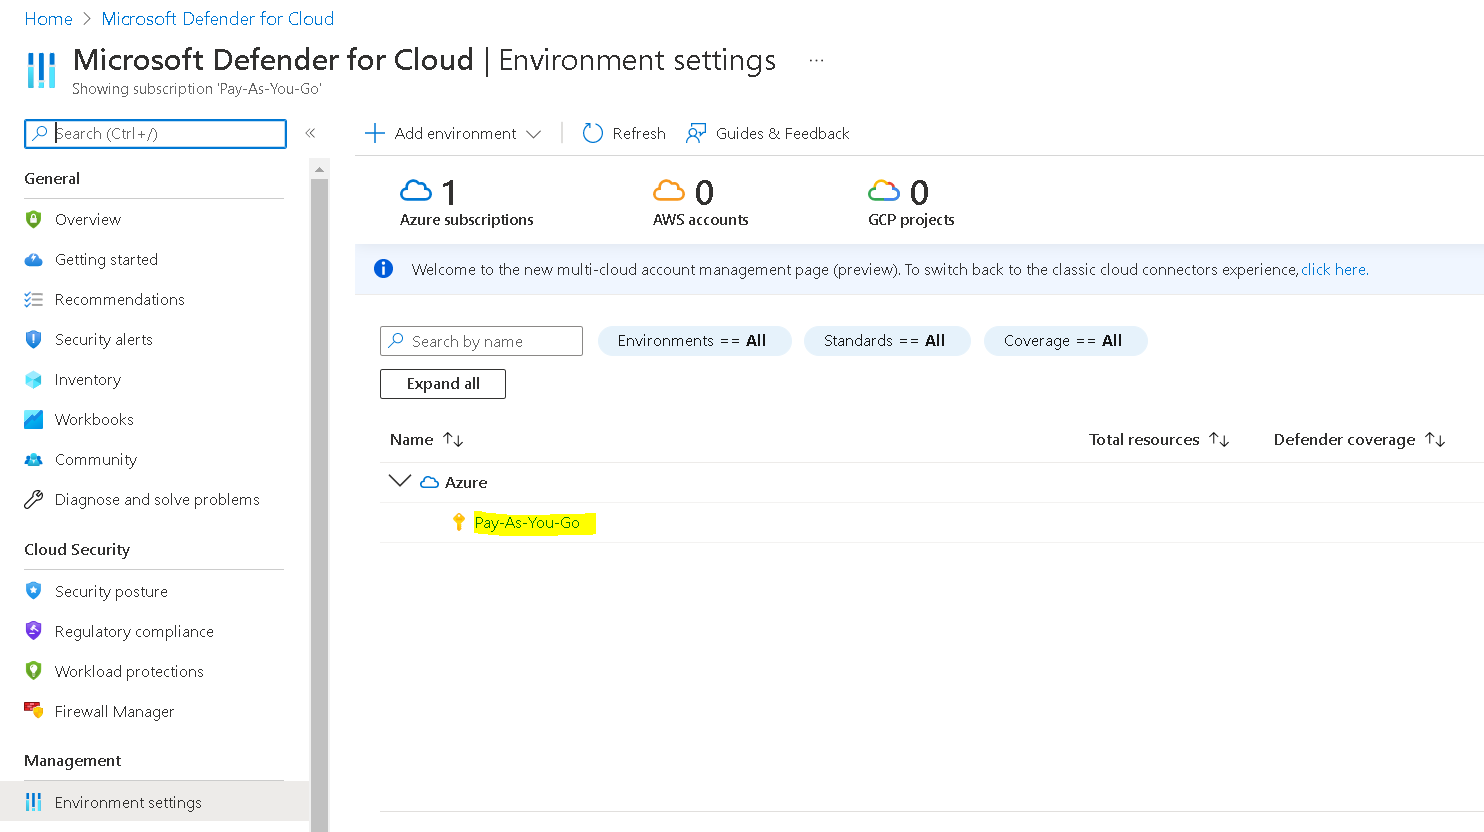Click the Azure cloud icon in tree row
Viewport: 1484px width, 832px height.
[x=430, y=482]
